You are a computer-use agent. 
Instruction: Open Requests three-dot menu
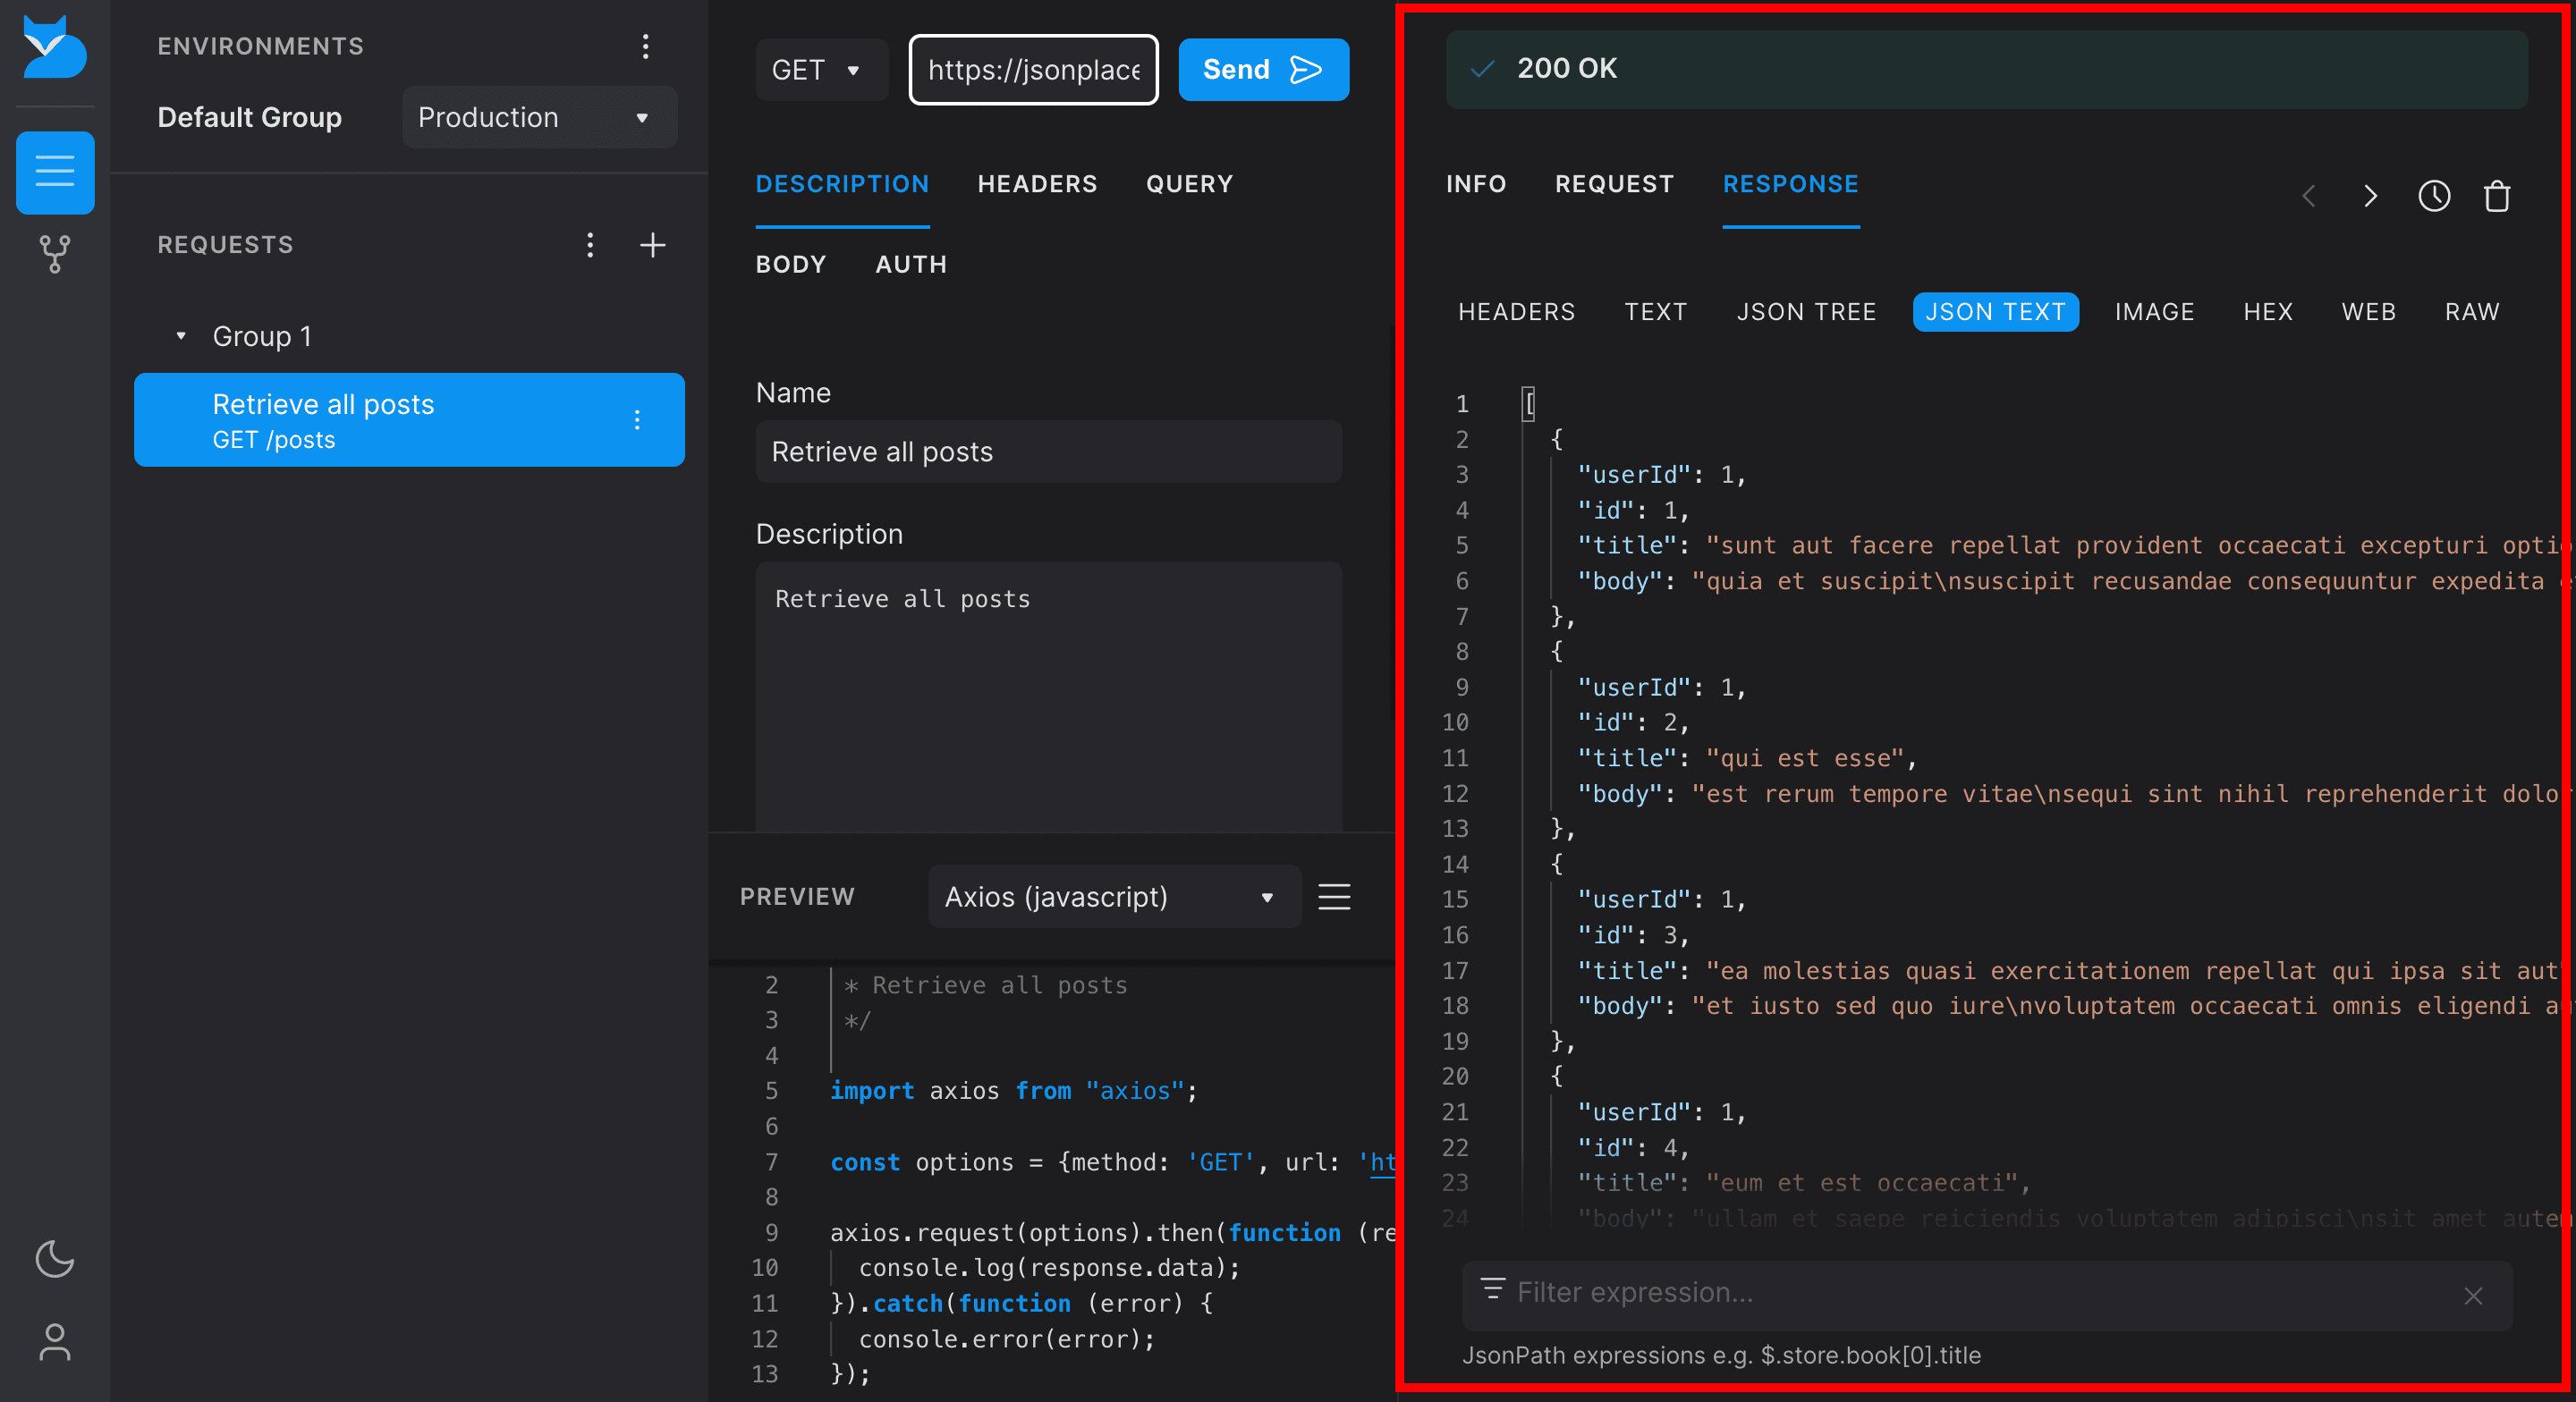click(x=590, y=245)
